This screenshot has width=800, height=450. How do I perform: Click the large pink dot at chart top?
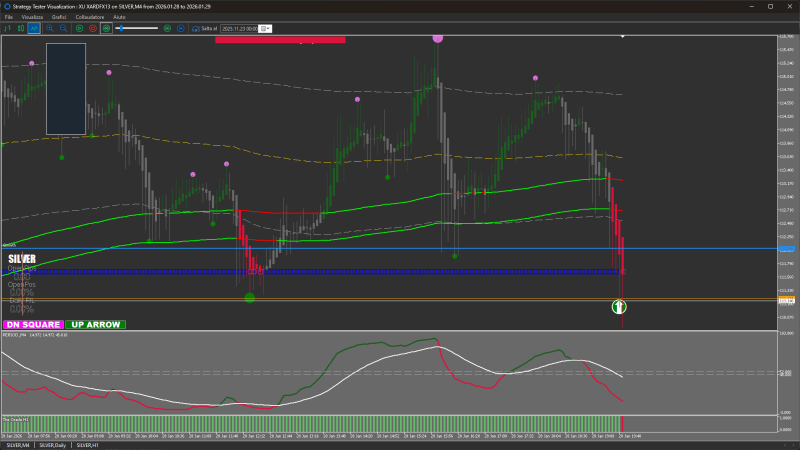pyautogui.click(x=438, y=38)
